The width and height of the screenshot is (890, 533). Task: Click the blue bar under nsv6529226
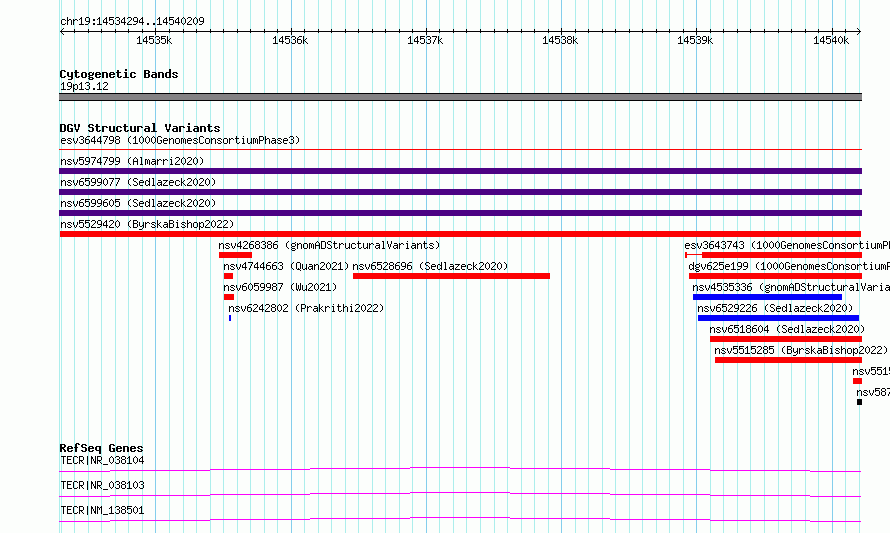coord(778,318)
